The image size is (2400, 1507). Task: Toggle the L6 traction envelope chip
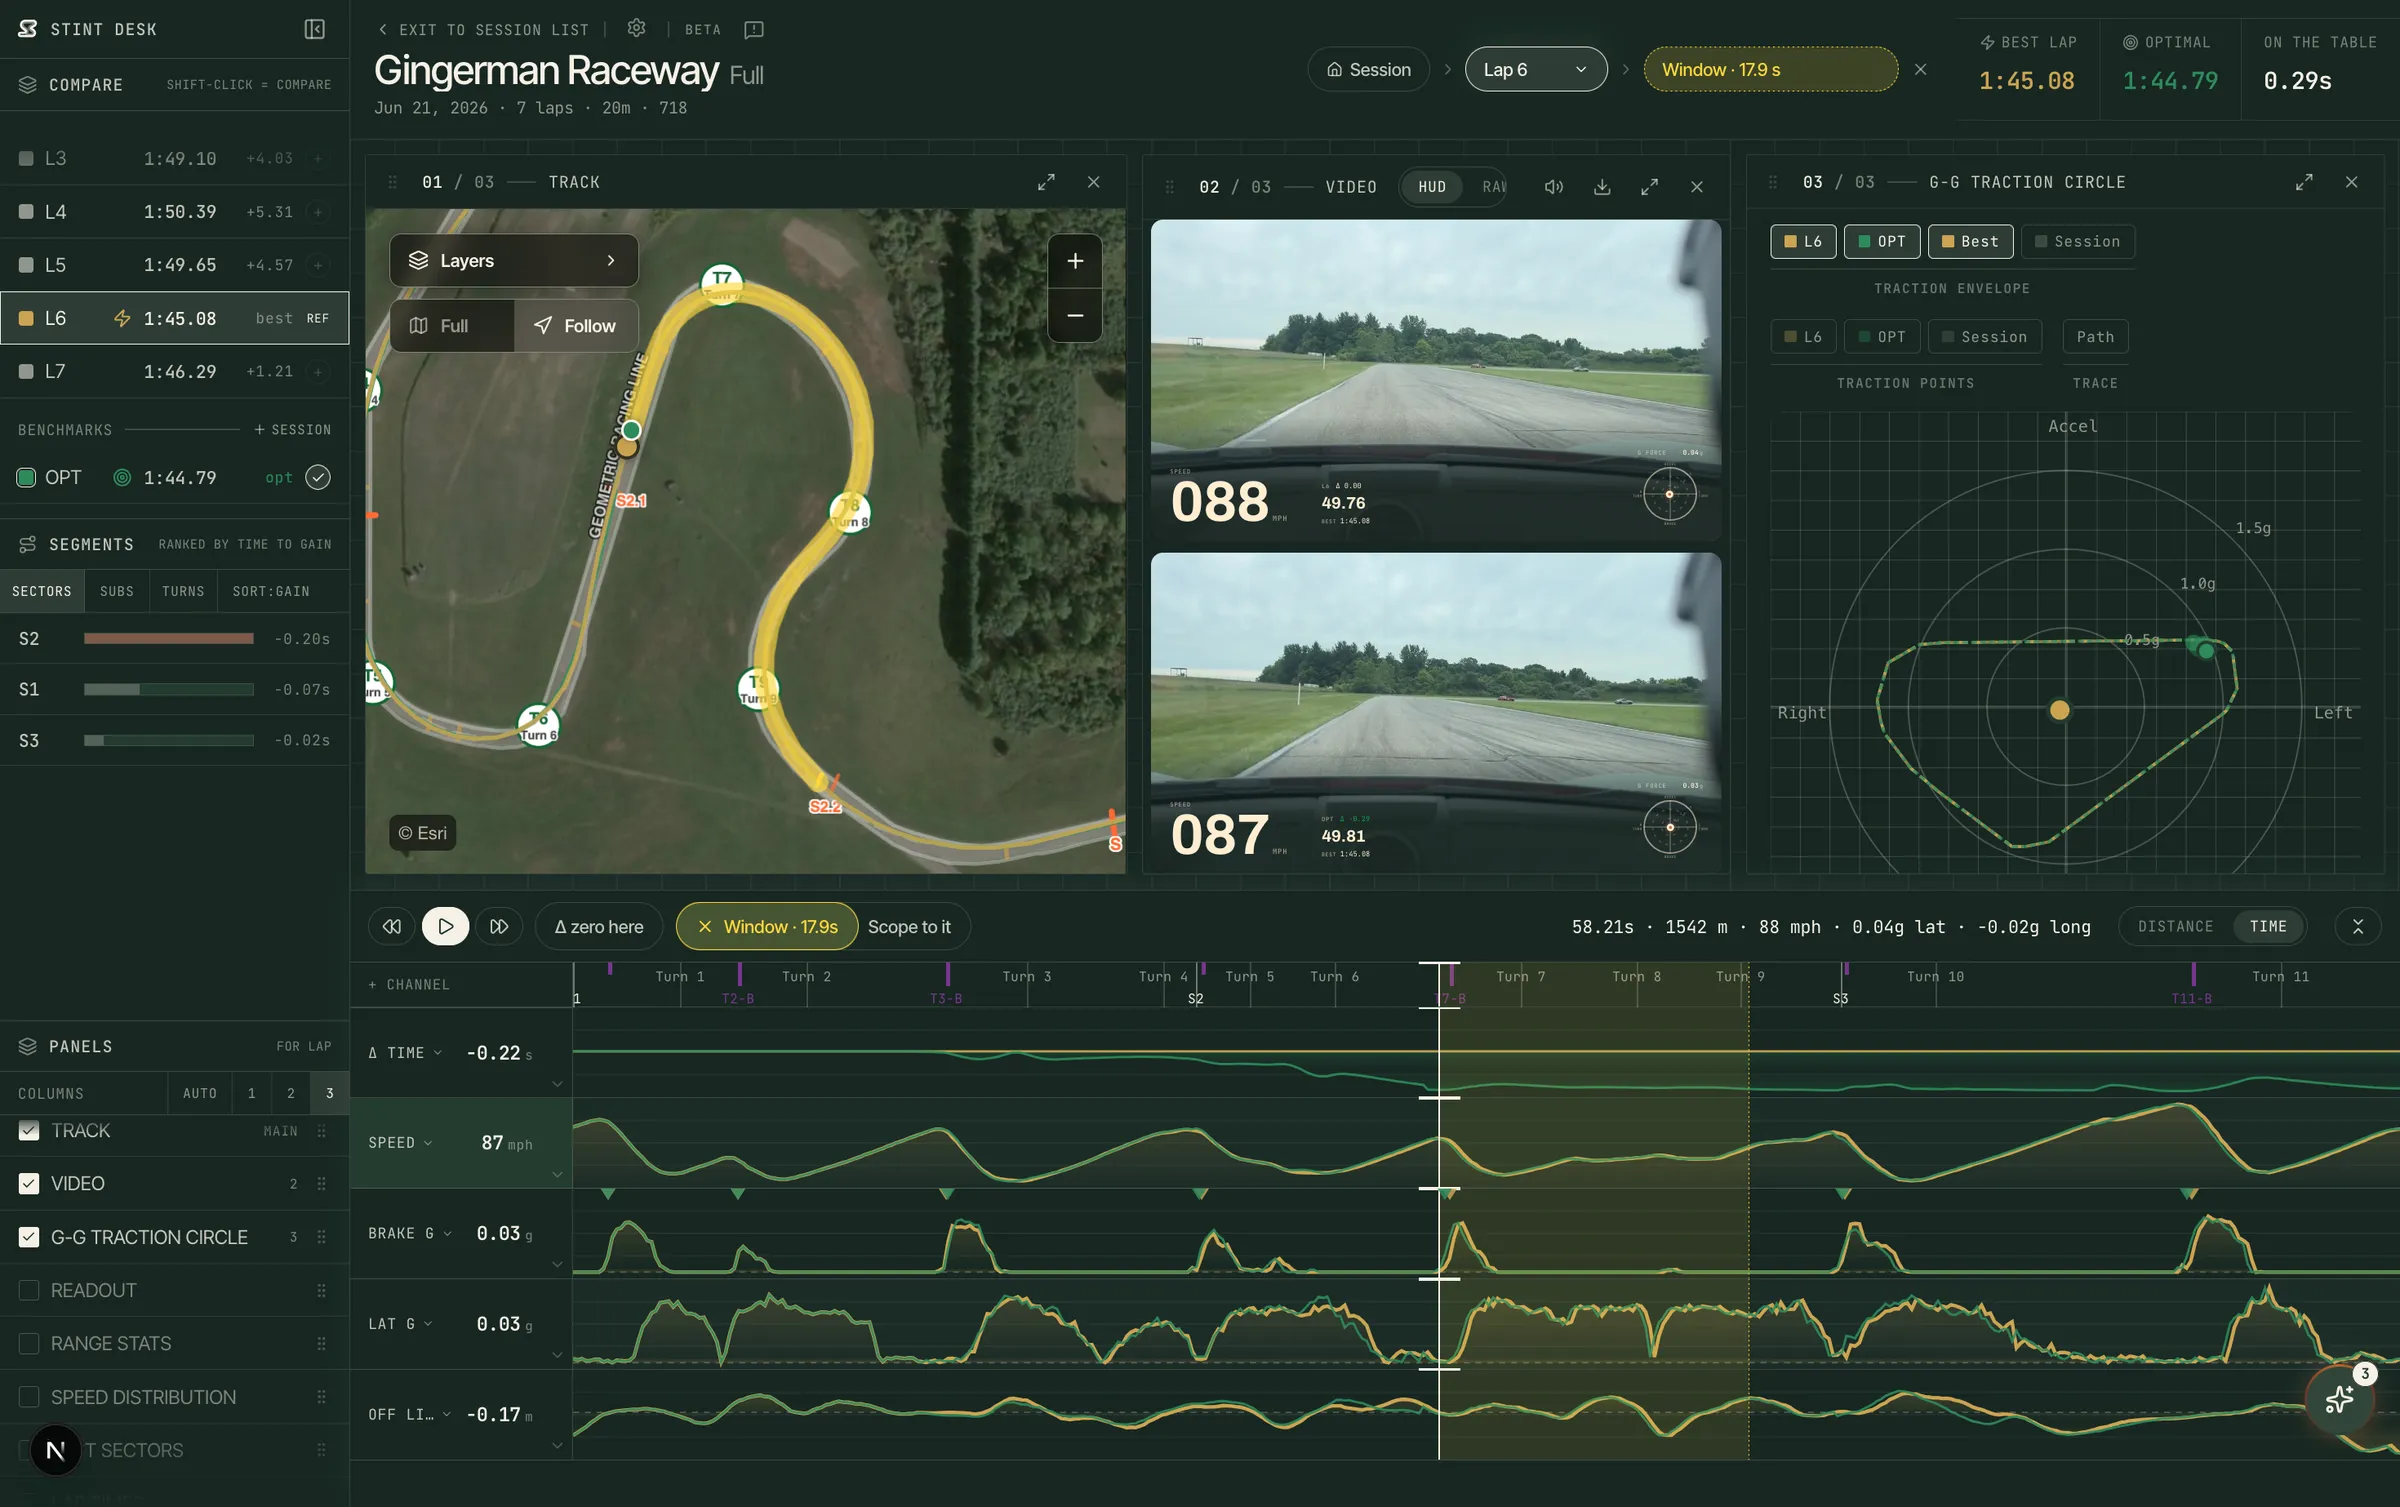click(x=1803, y=241)
